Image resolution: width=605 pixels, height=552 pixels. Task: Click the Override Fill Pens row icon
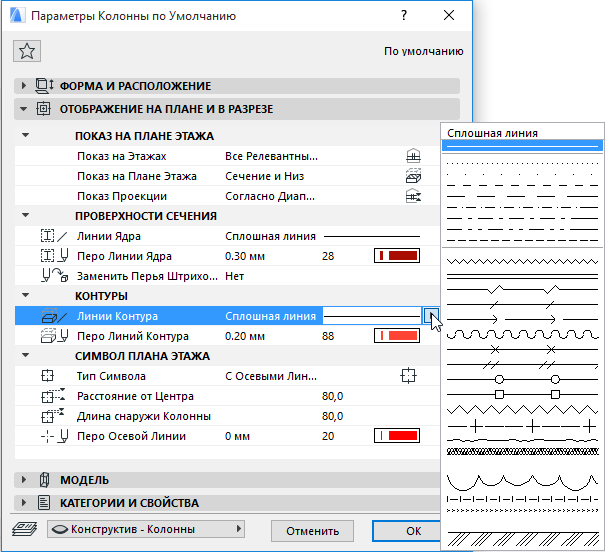click(x=54, y=276)
